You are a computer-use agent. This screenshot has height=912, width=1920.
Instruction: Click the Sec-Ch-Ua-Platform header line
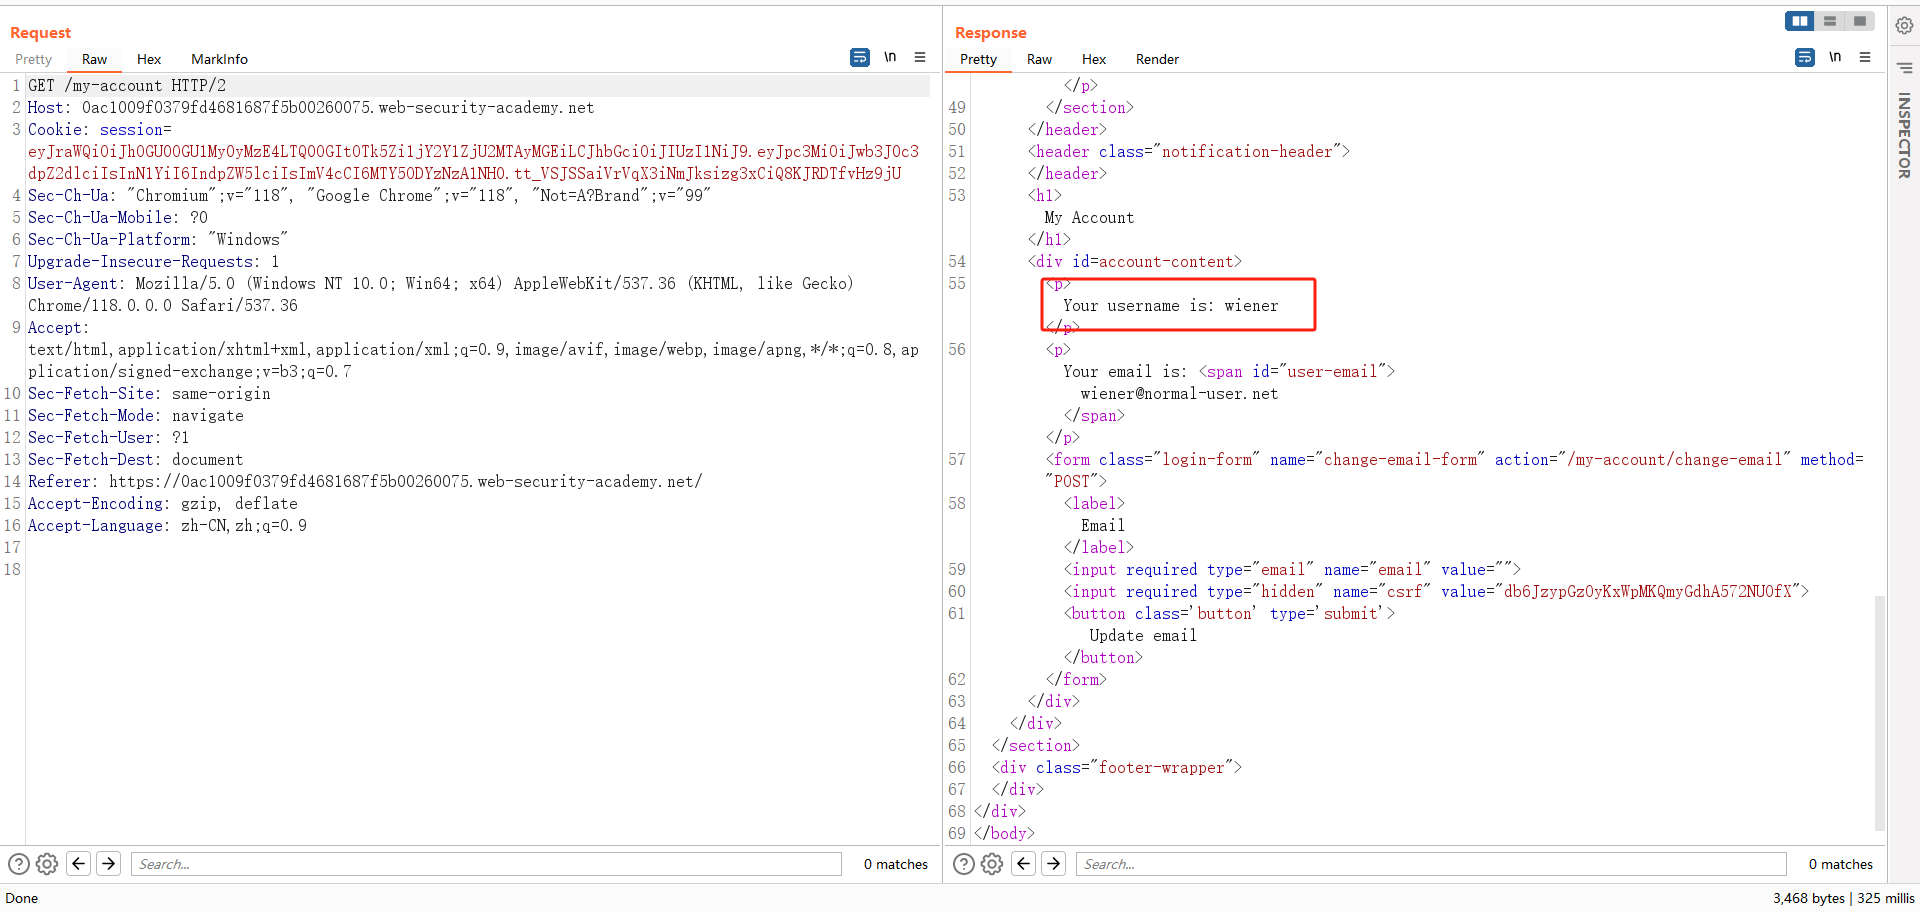[158, 240]
